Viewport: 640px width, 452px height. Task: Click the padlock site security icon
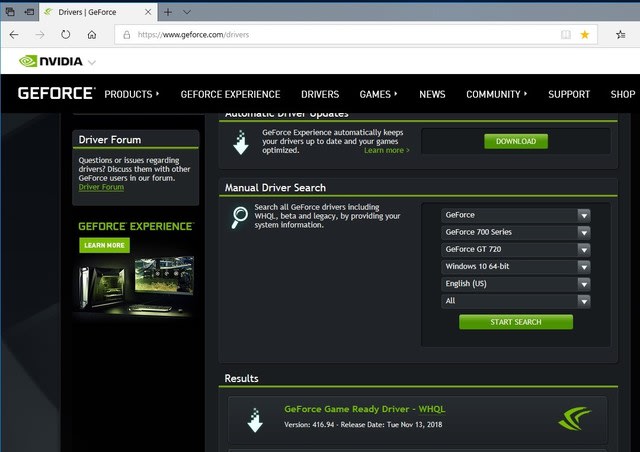click(127, 35)
